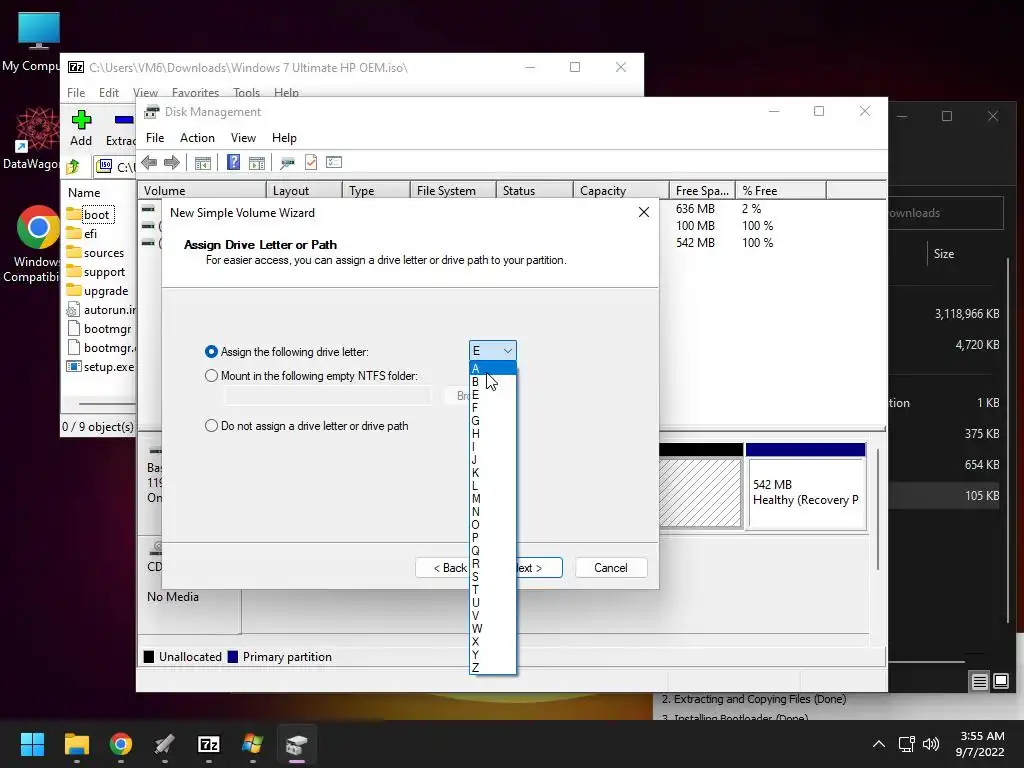
Task: Click the pen tool taskbar icon
Action: [165, 744]
